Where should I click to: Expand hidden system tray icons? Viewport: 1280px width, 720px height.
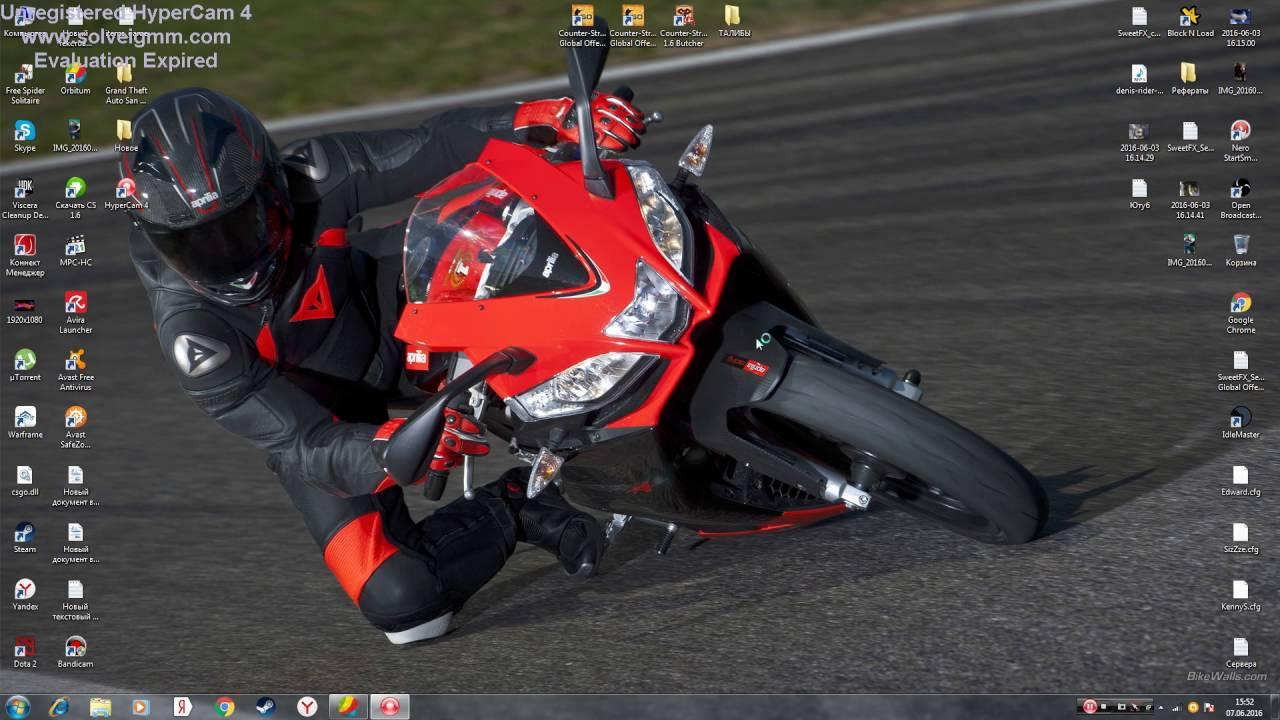click(1162, 707)
